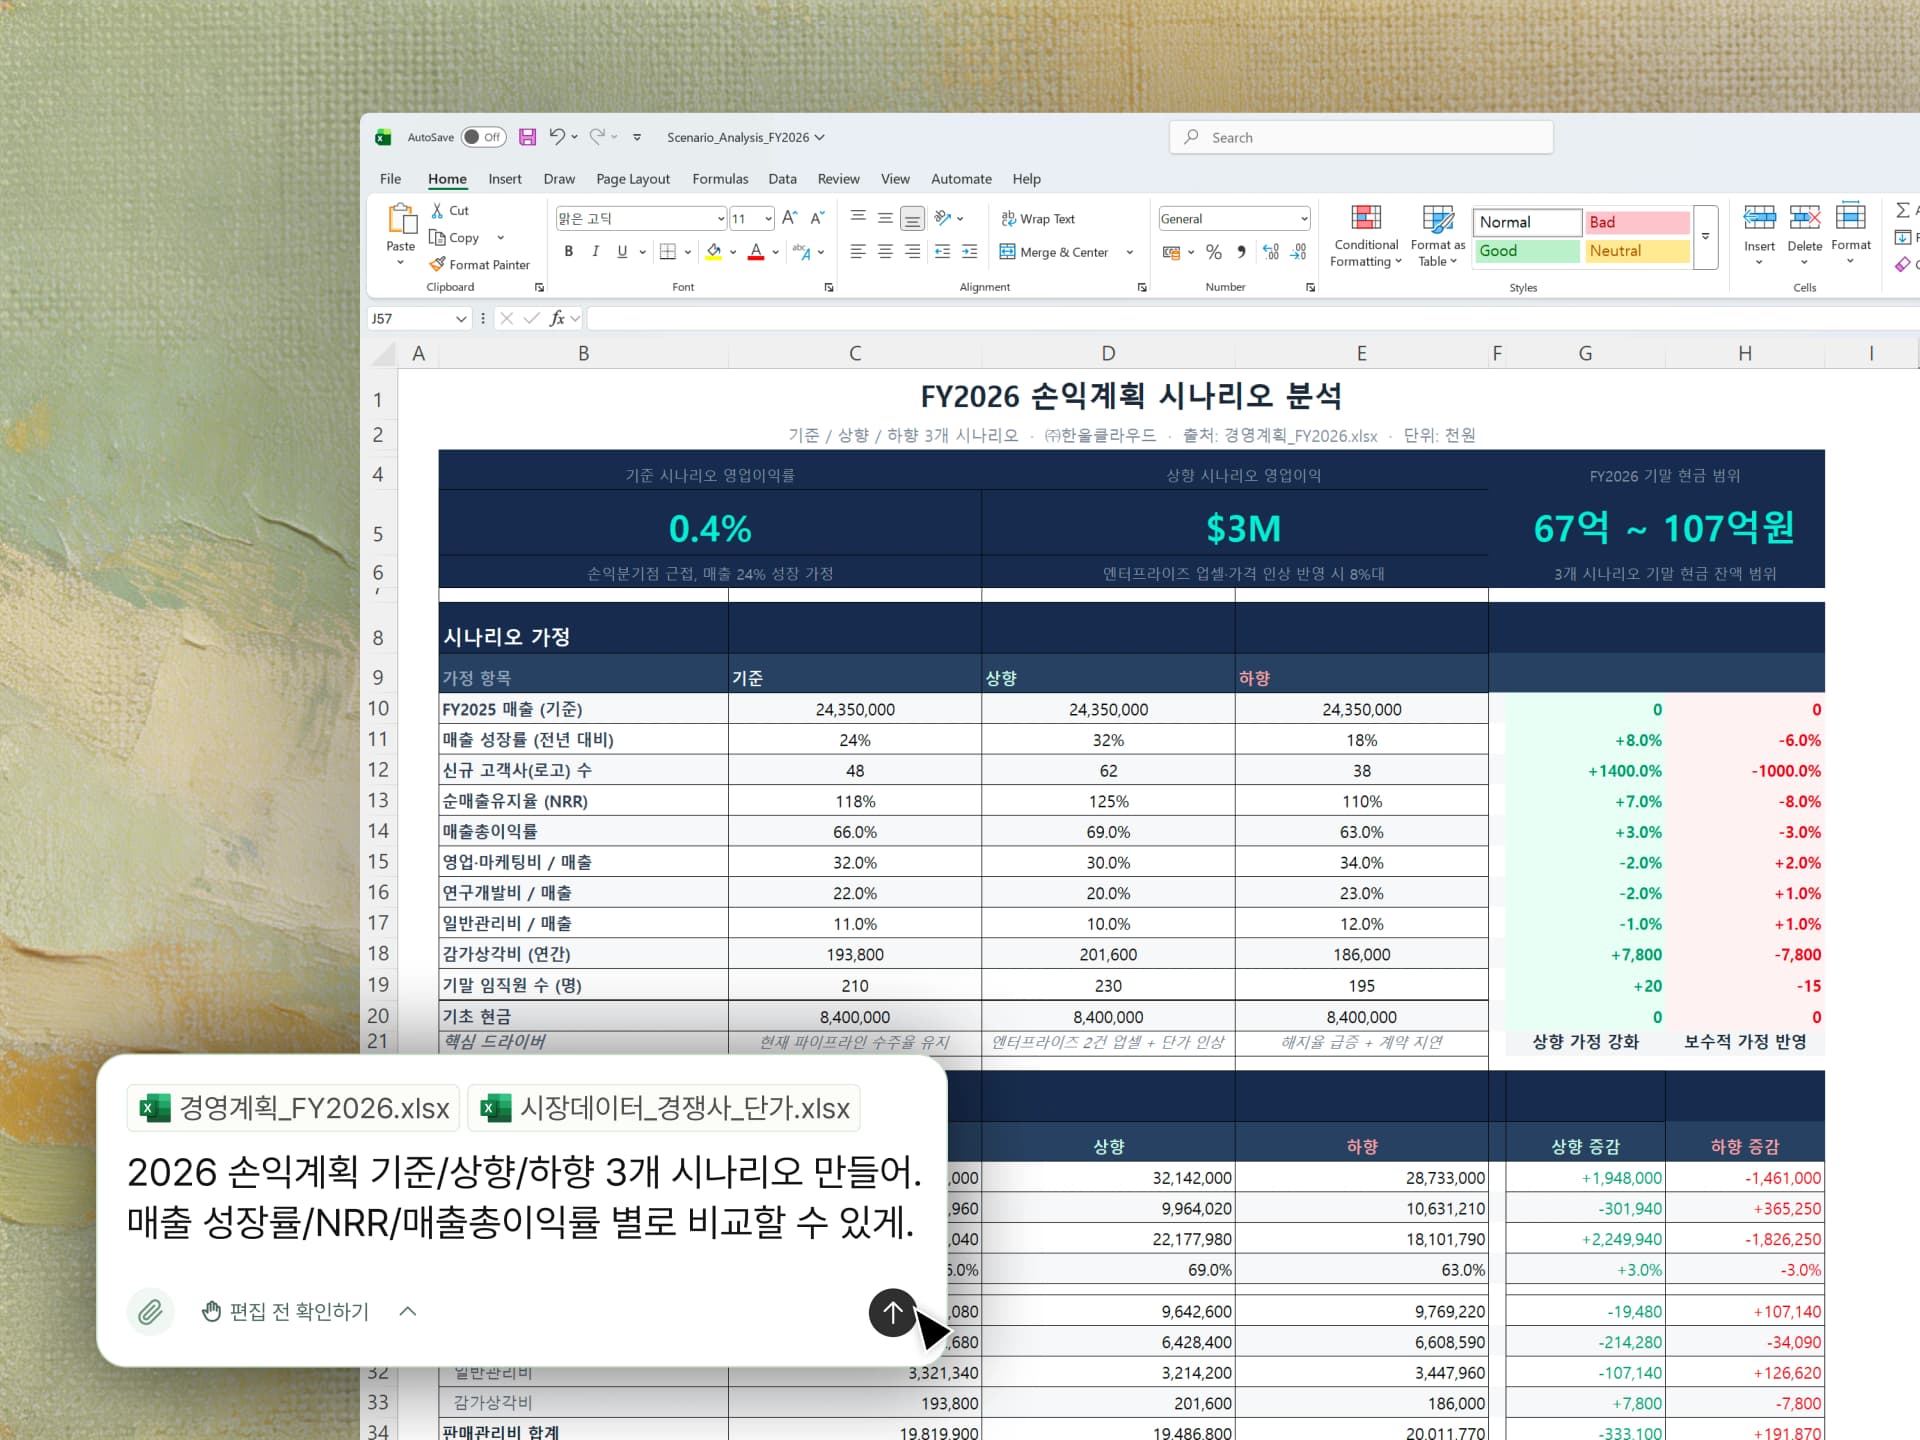Expand the 편집 전 확인하기 mode chevron
1920x1440 pixels.
coord(408,1312)
